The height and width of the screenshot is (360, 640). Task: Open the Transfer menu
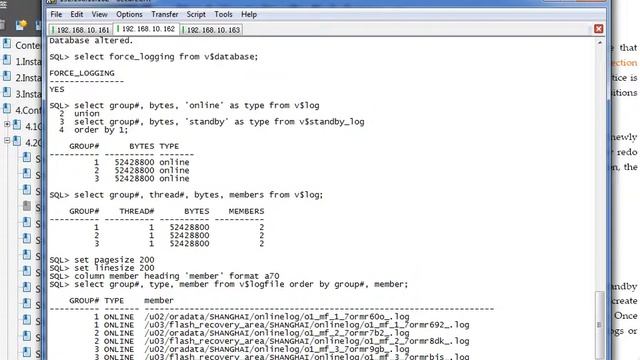[164, 14]
